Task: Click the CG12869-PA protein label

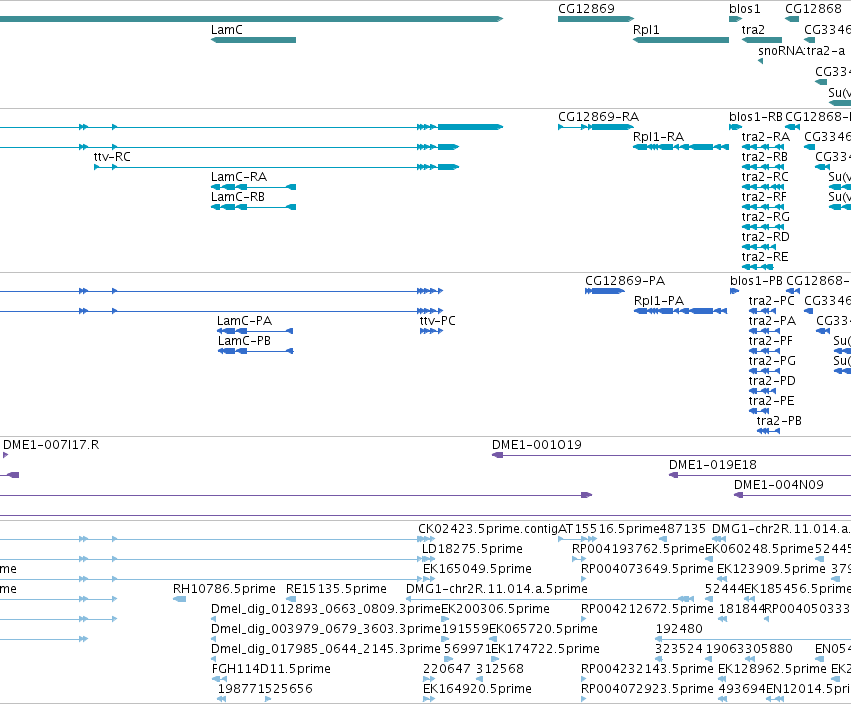Action: (x=625, y=281)
